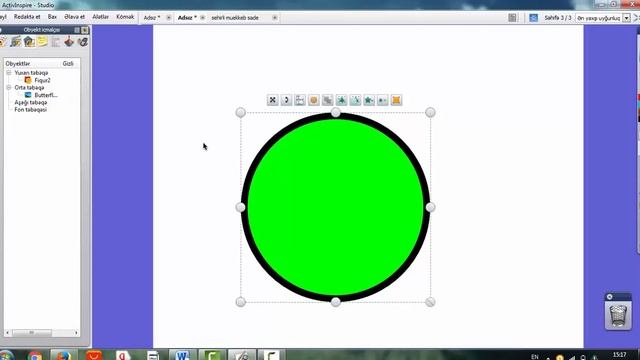The height and width of the screenshot is (360, 640).
Task: Click the gray layout icon in the top right bar
Action: point(512,18)
